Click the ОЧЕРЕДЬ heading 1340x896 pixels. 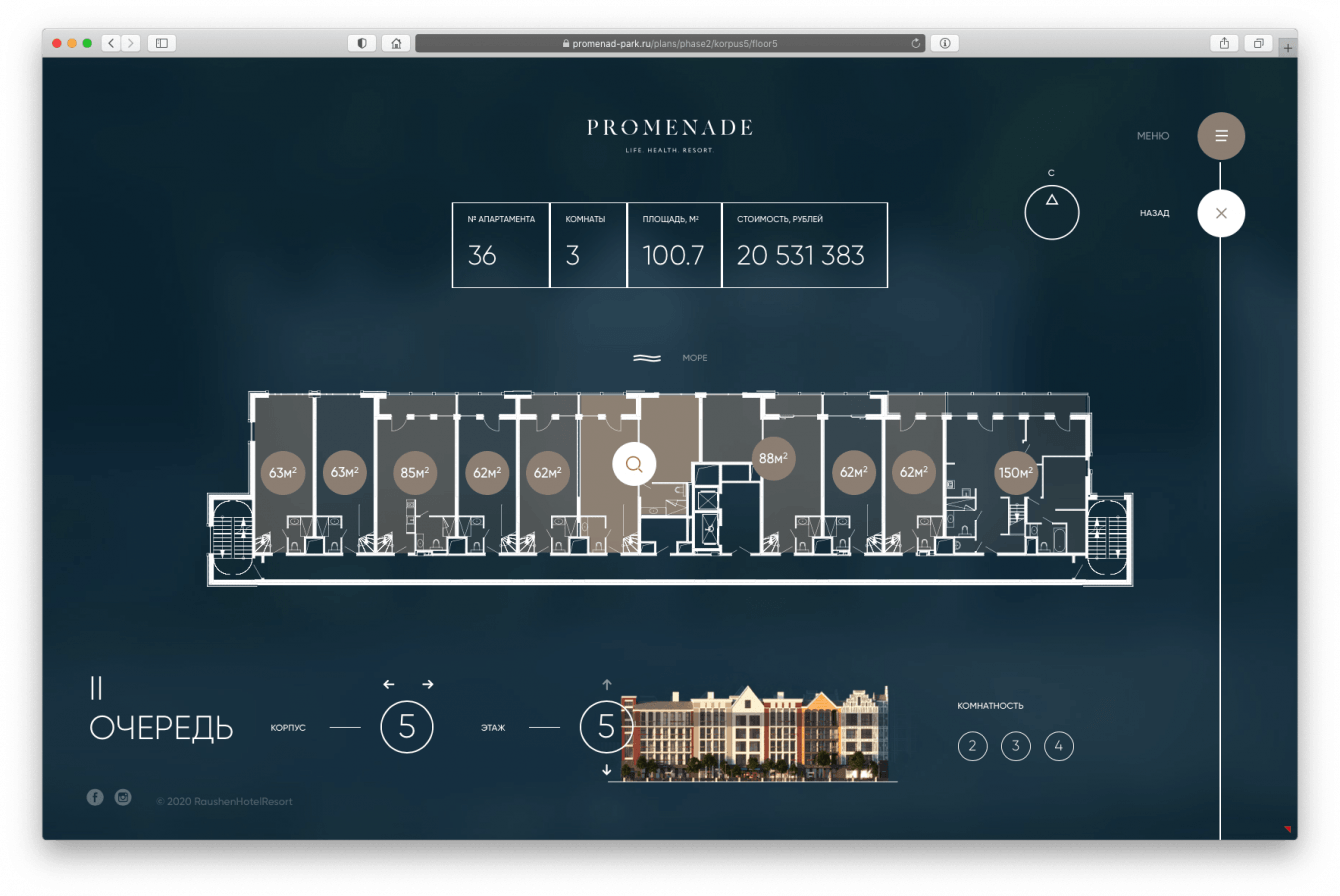(x=161, y=728)
